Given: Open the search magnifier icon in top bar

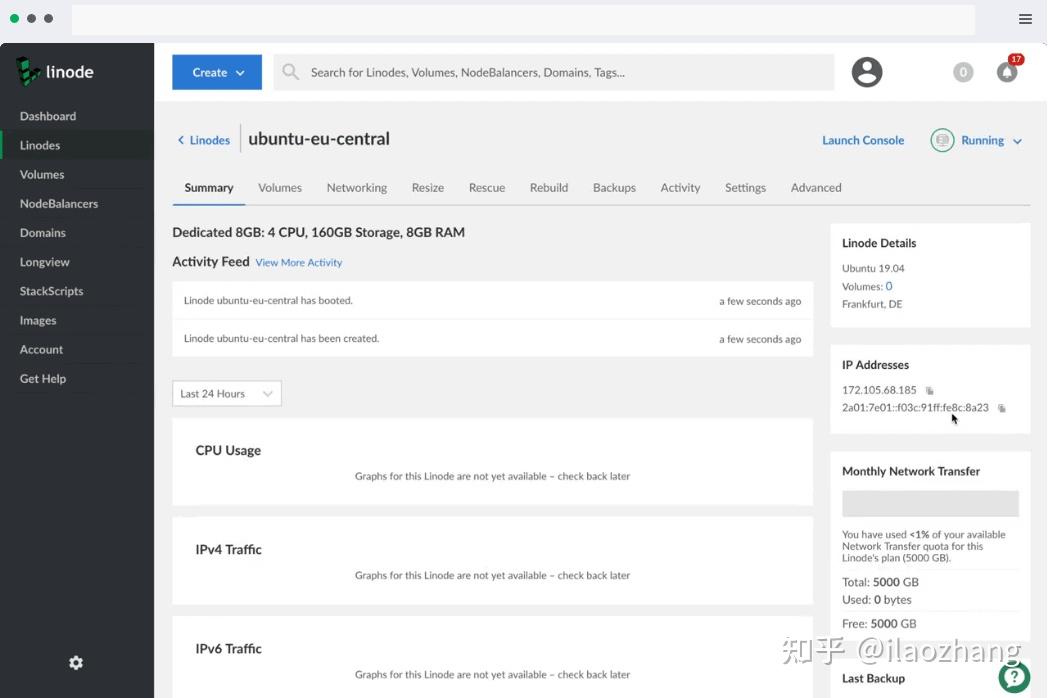Looking at the screenshot, I should click(x=290, y=71).
